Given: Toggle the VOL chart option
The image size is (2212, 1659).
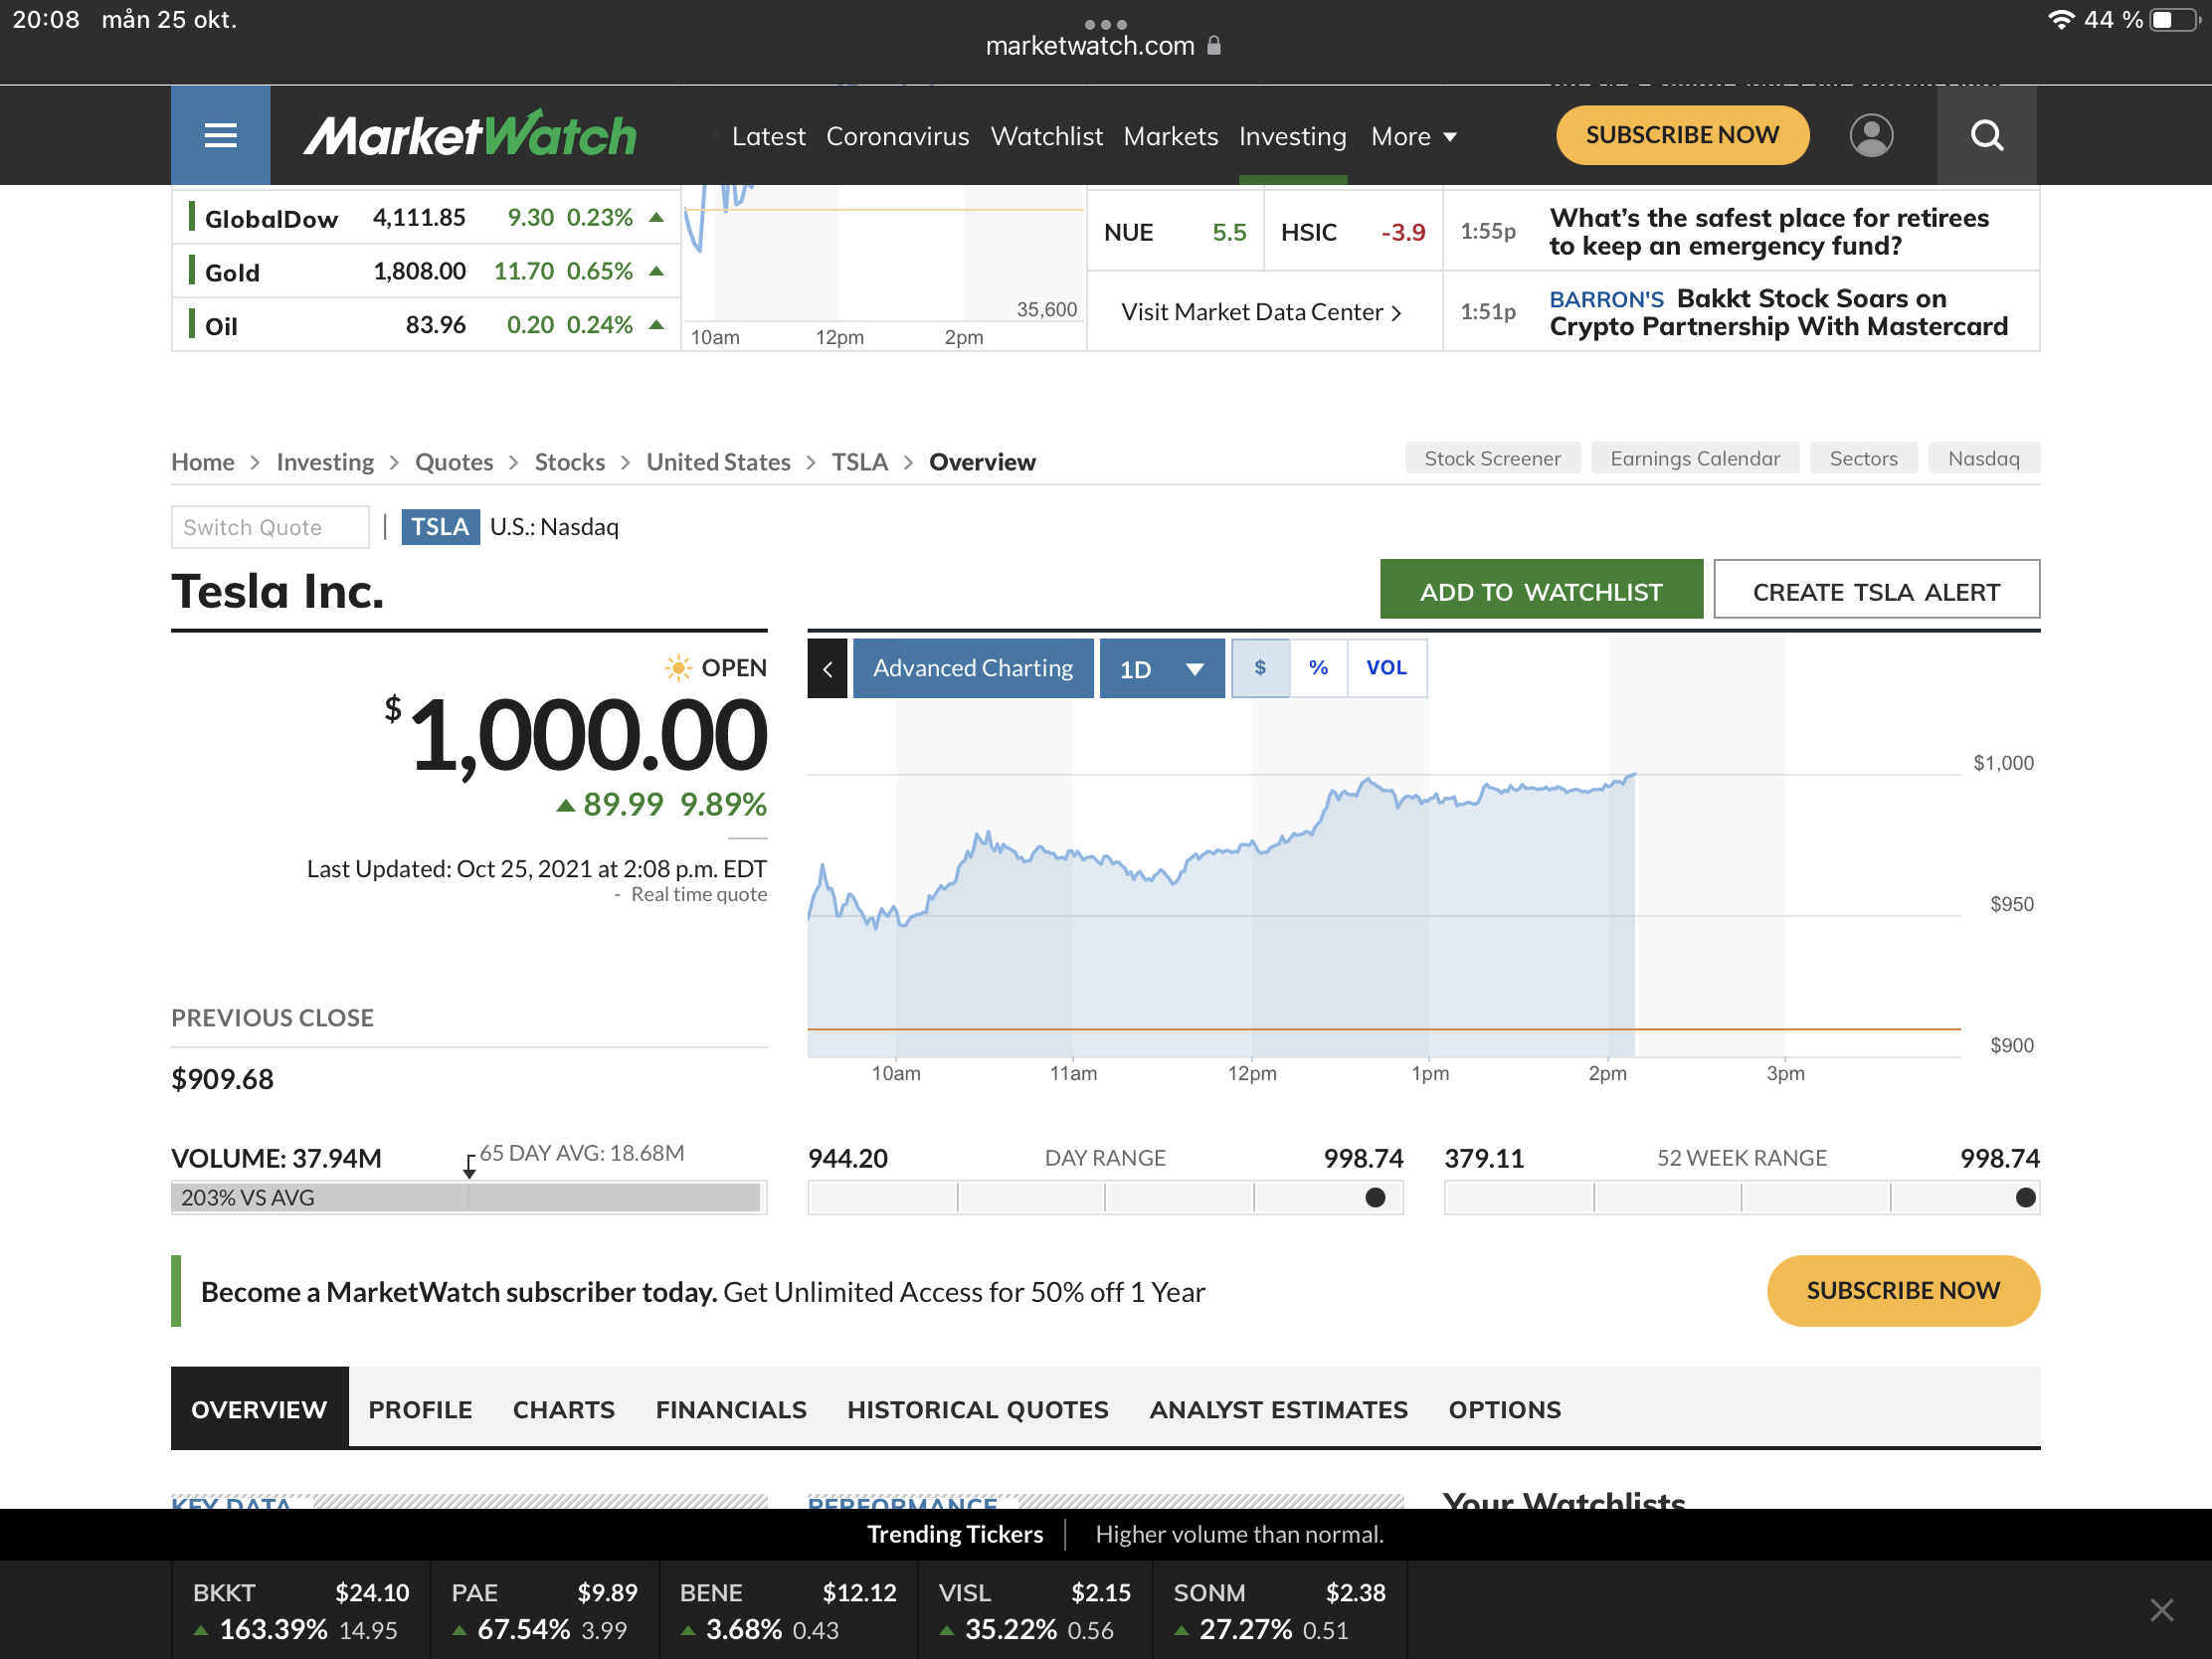Looking at the screenshot, I should pyautogui.click(x=1386, y=668).
